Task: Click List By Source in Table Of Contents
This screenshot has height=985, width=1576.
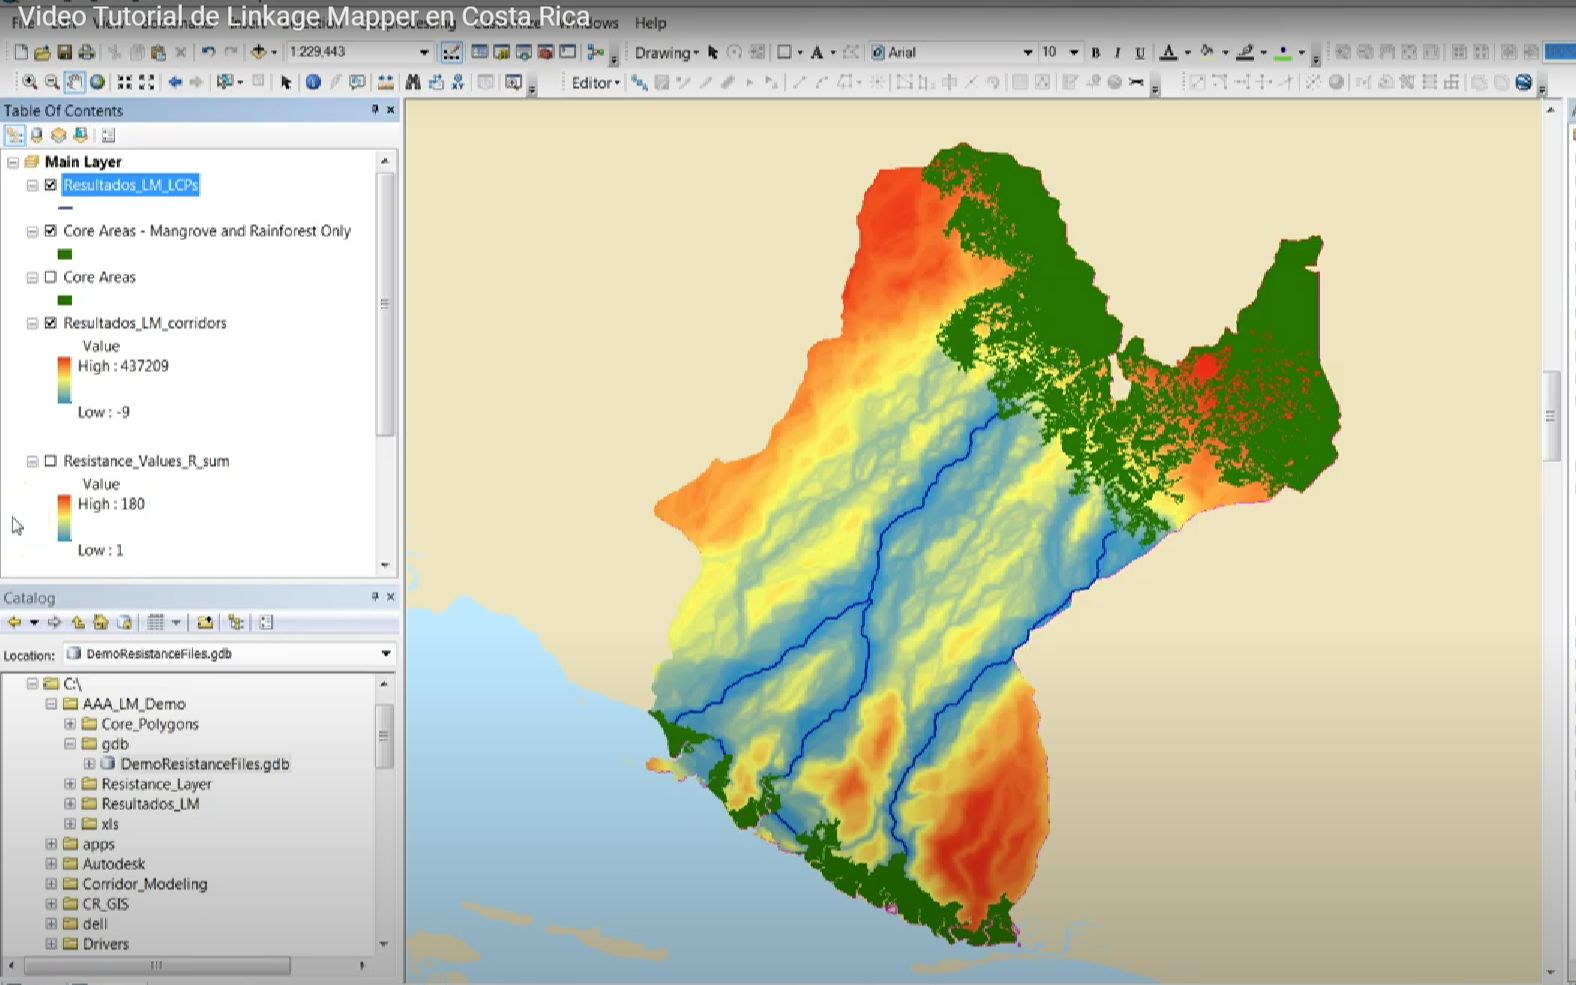Action: click(37, 135)
